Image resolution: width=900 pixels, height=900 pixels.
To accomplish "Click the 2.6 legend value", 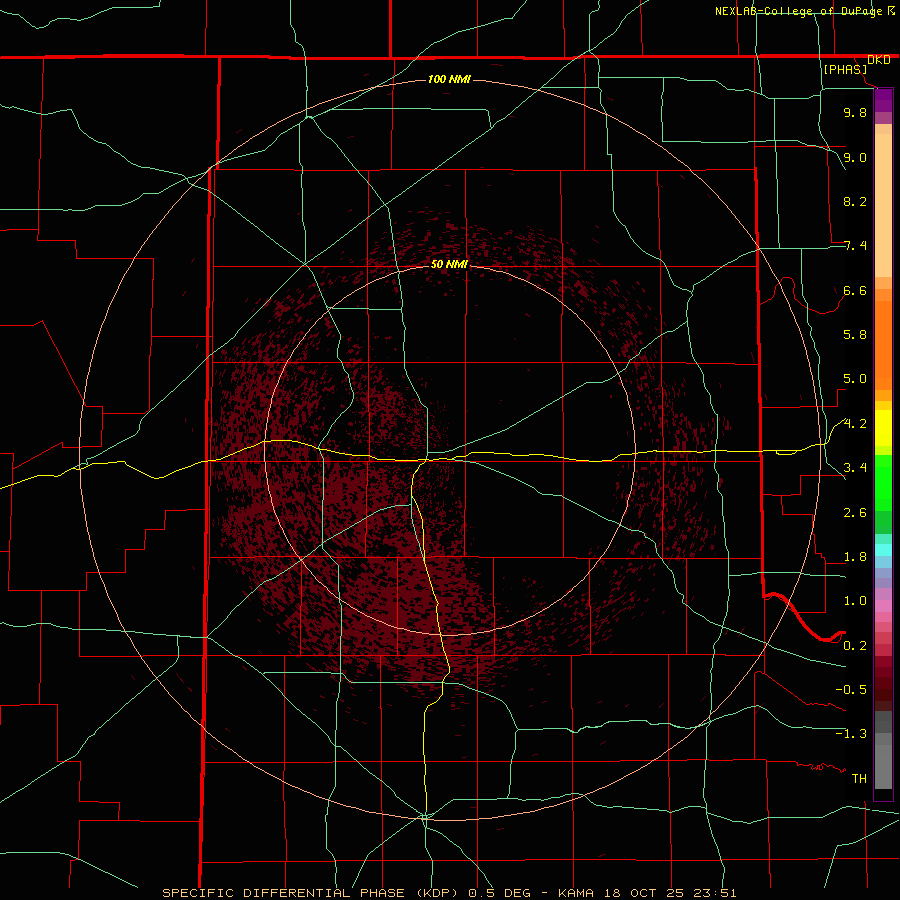I will tap(855, 513).
